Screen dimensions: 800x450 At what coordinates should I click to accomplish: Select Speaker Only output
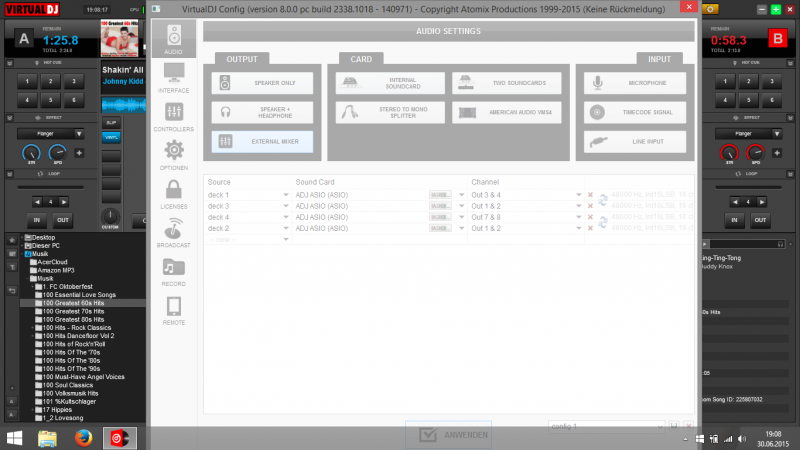[x=262, y=83]
